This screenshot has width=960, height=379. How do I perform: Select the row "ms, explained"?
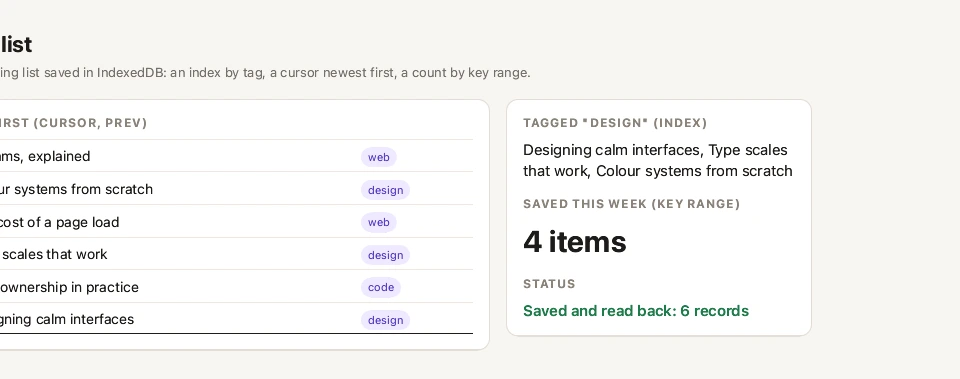coord(236,156)
